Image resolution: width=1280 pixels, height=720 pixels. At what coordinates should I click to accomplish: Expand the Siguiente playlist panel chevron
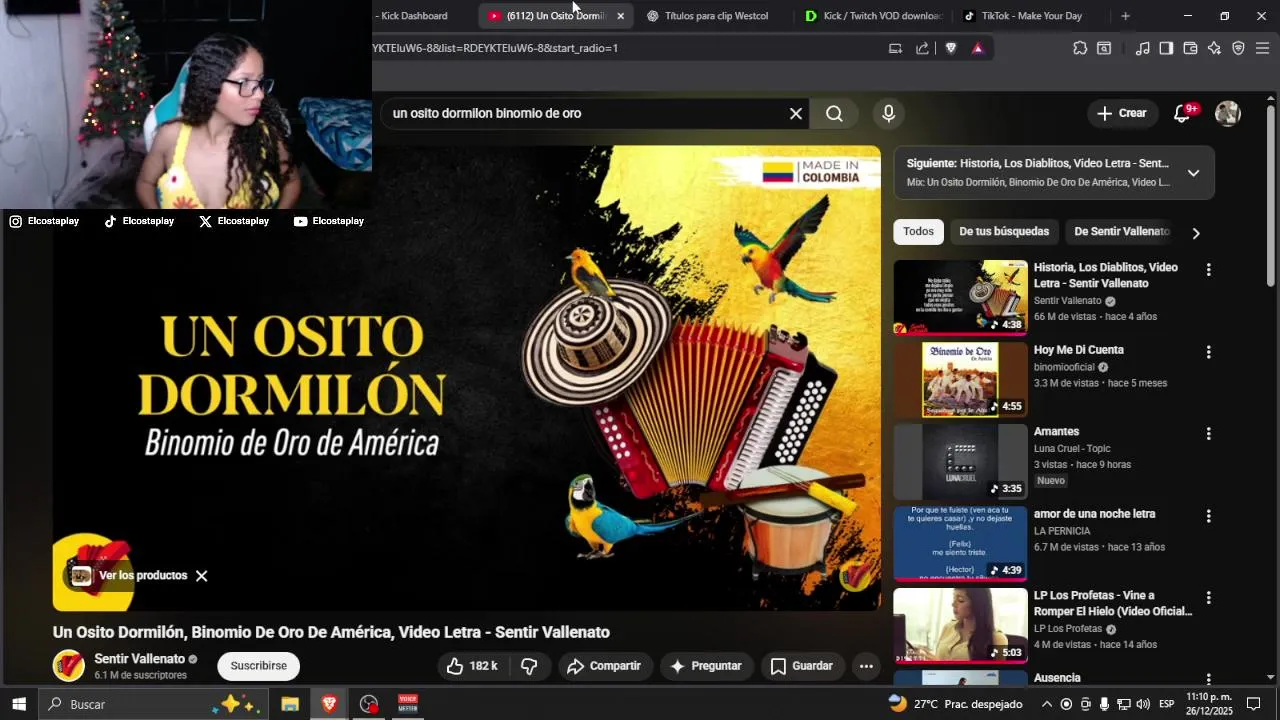click(x=1193, y=173)
